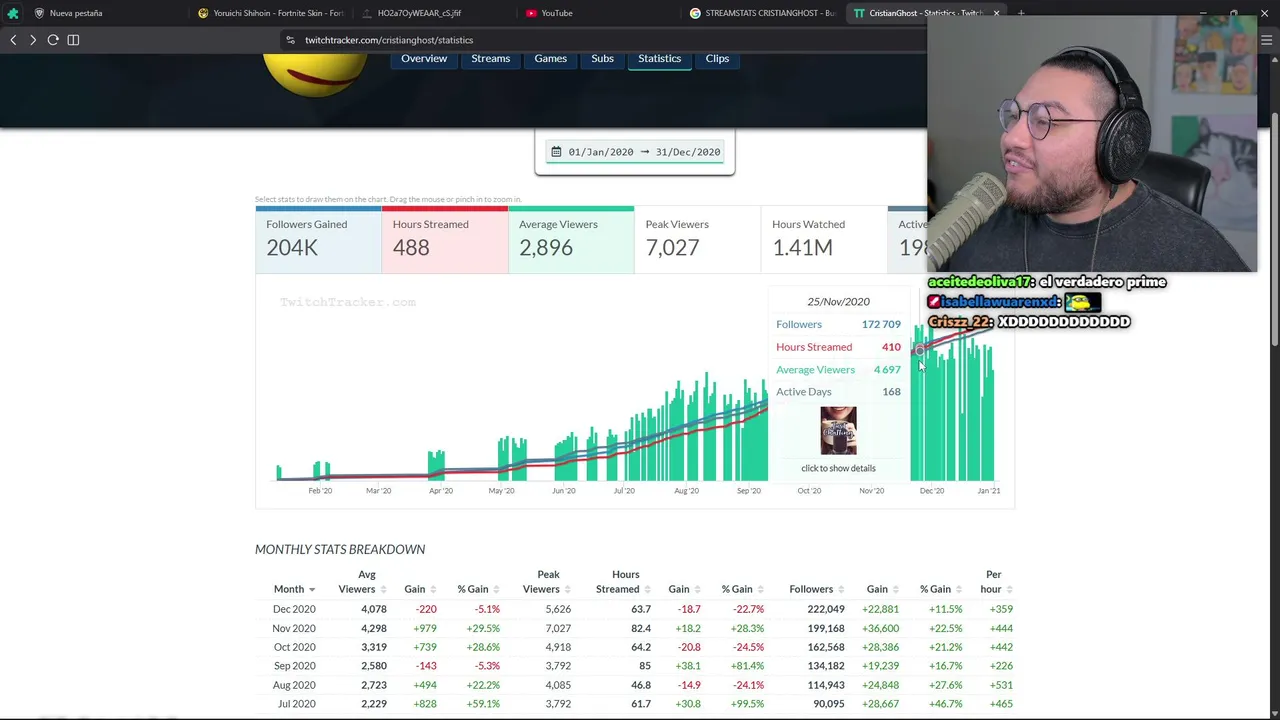Click avg viewers value '4,078'
Viewport: 1280px width, 720px height.
[373, 609]
